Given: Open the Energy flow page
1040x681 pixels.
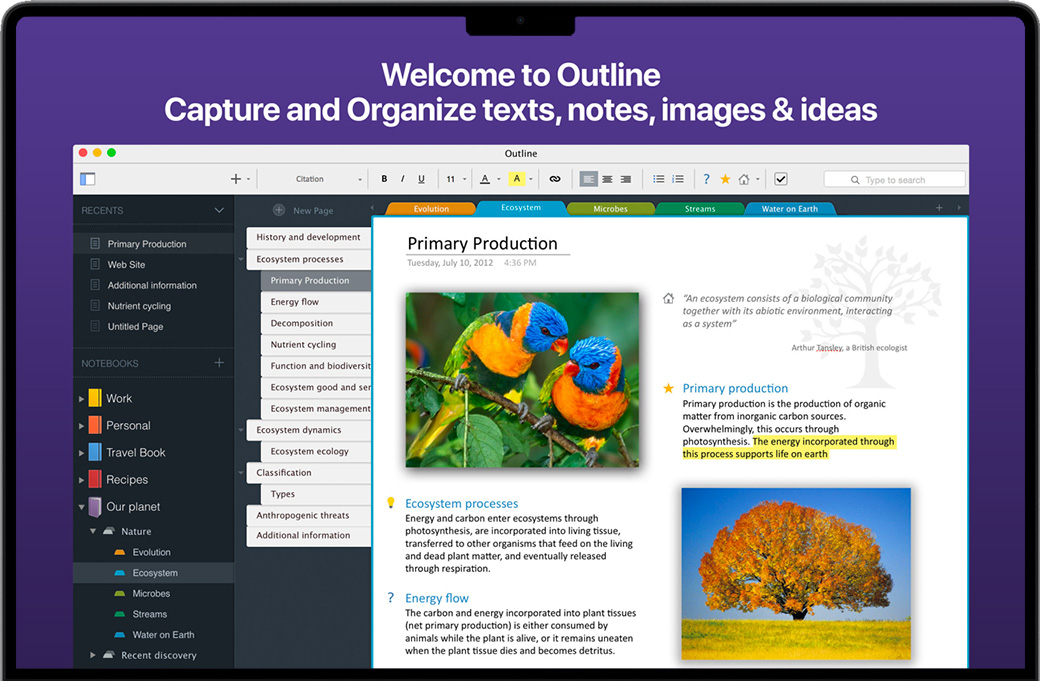Looking at the screenshot, I should point(294,302).
